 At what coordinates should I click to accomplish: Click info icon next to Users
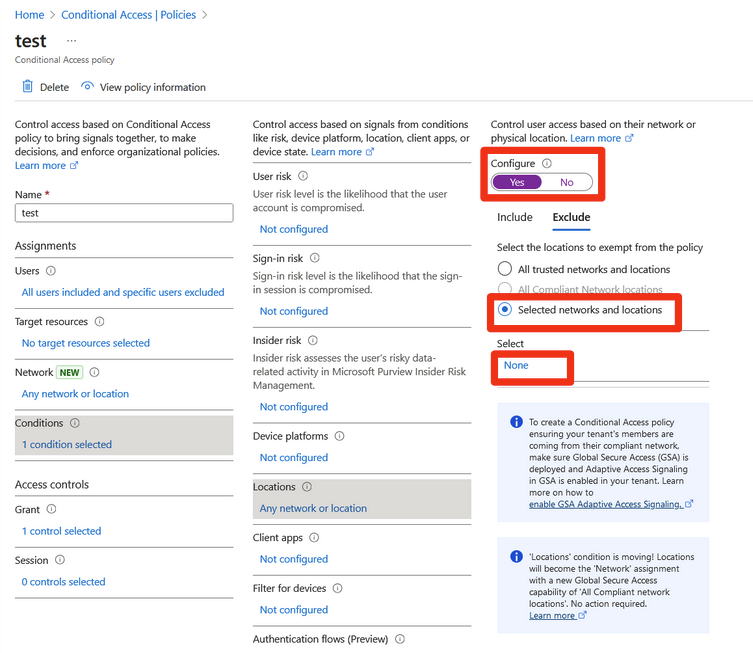click(x=51, y=271)
